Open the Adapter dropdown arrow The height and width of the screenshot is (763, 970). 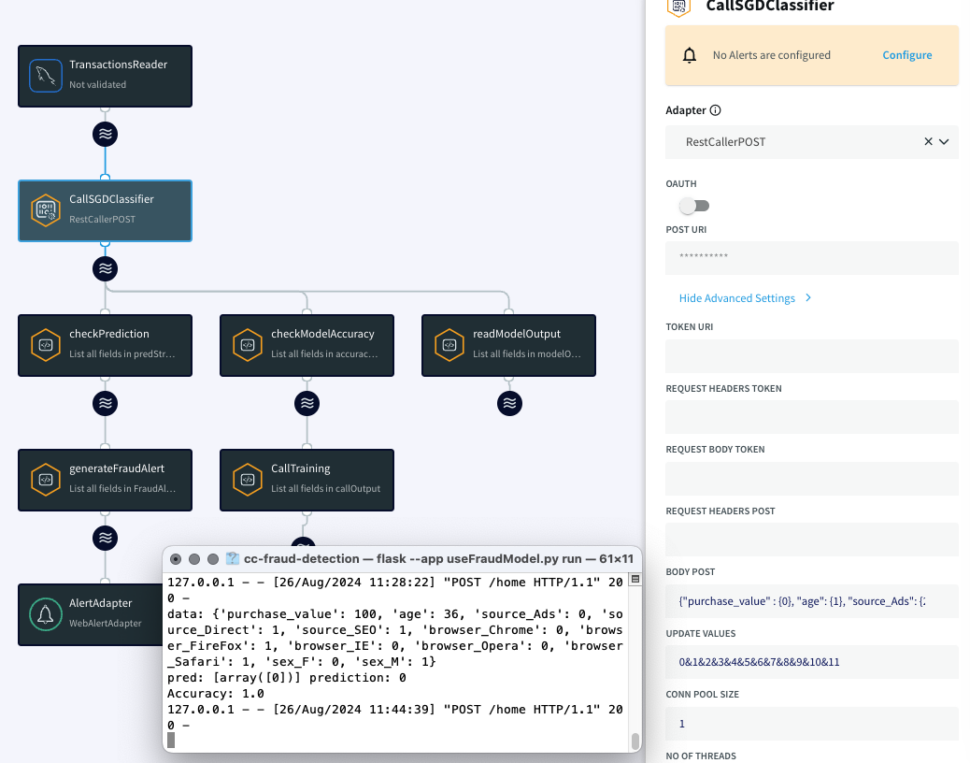click(x=943, y=142)
